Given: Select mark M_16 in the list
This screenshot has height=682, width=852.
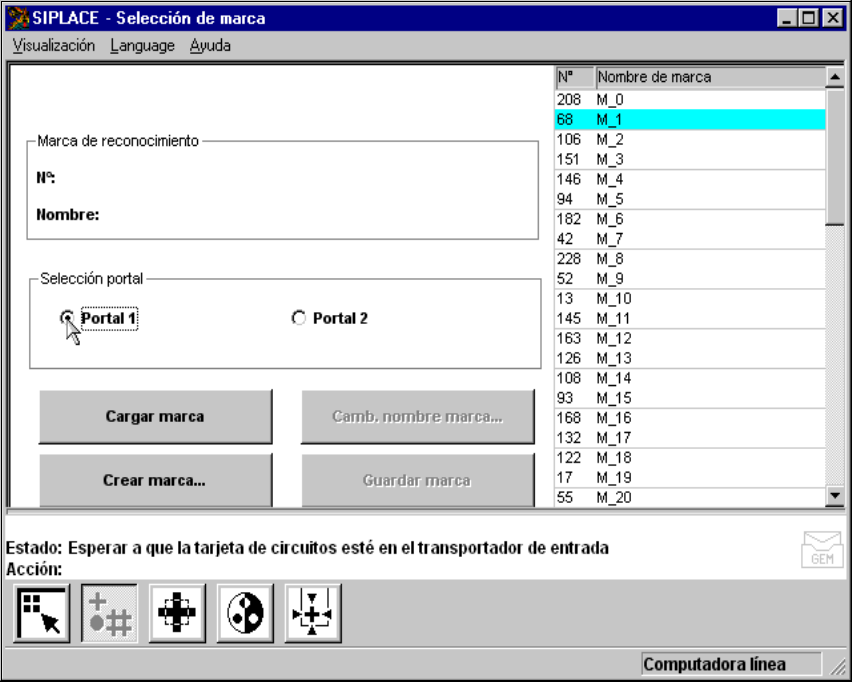Looking at the screenshot, I should pos(690,418).
